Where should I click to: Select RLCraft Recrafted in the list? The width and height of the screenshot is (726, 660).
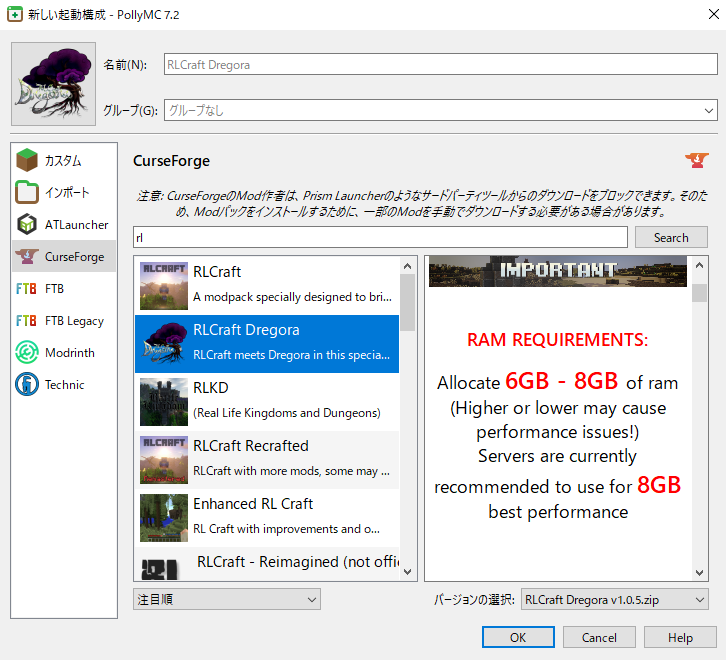tap(267, 459)
